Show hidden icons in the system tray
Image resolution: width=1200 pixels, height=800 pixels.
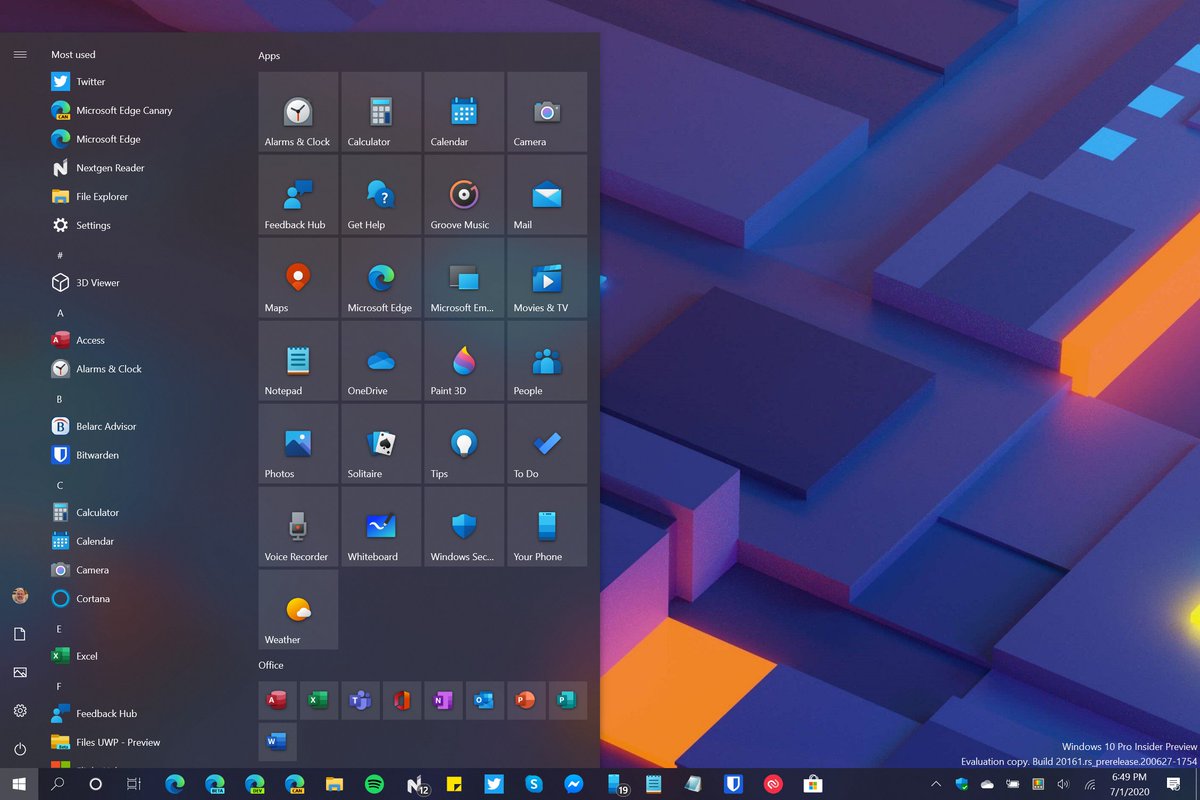click(936, 784)
